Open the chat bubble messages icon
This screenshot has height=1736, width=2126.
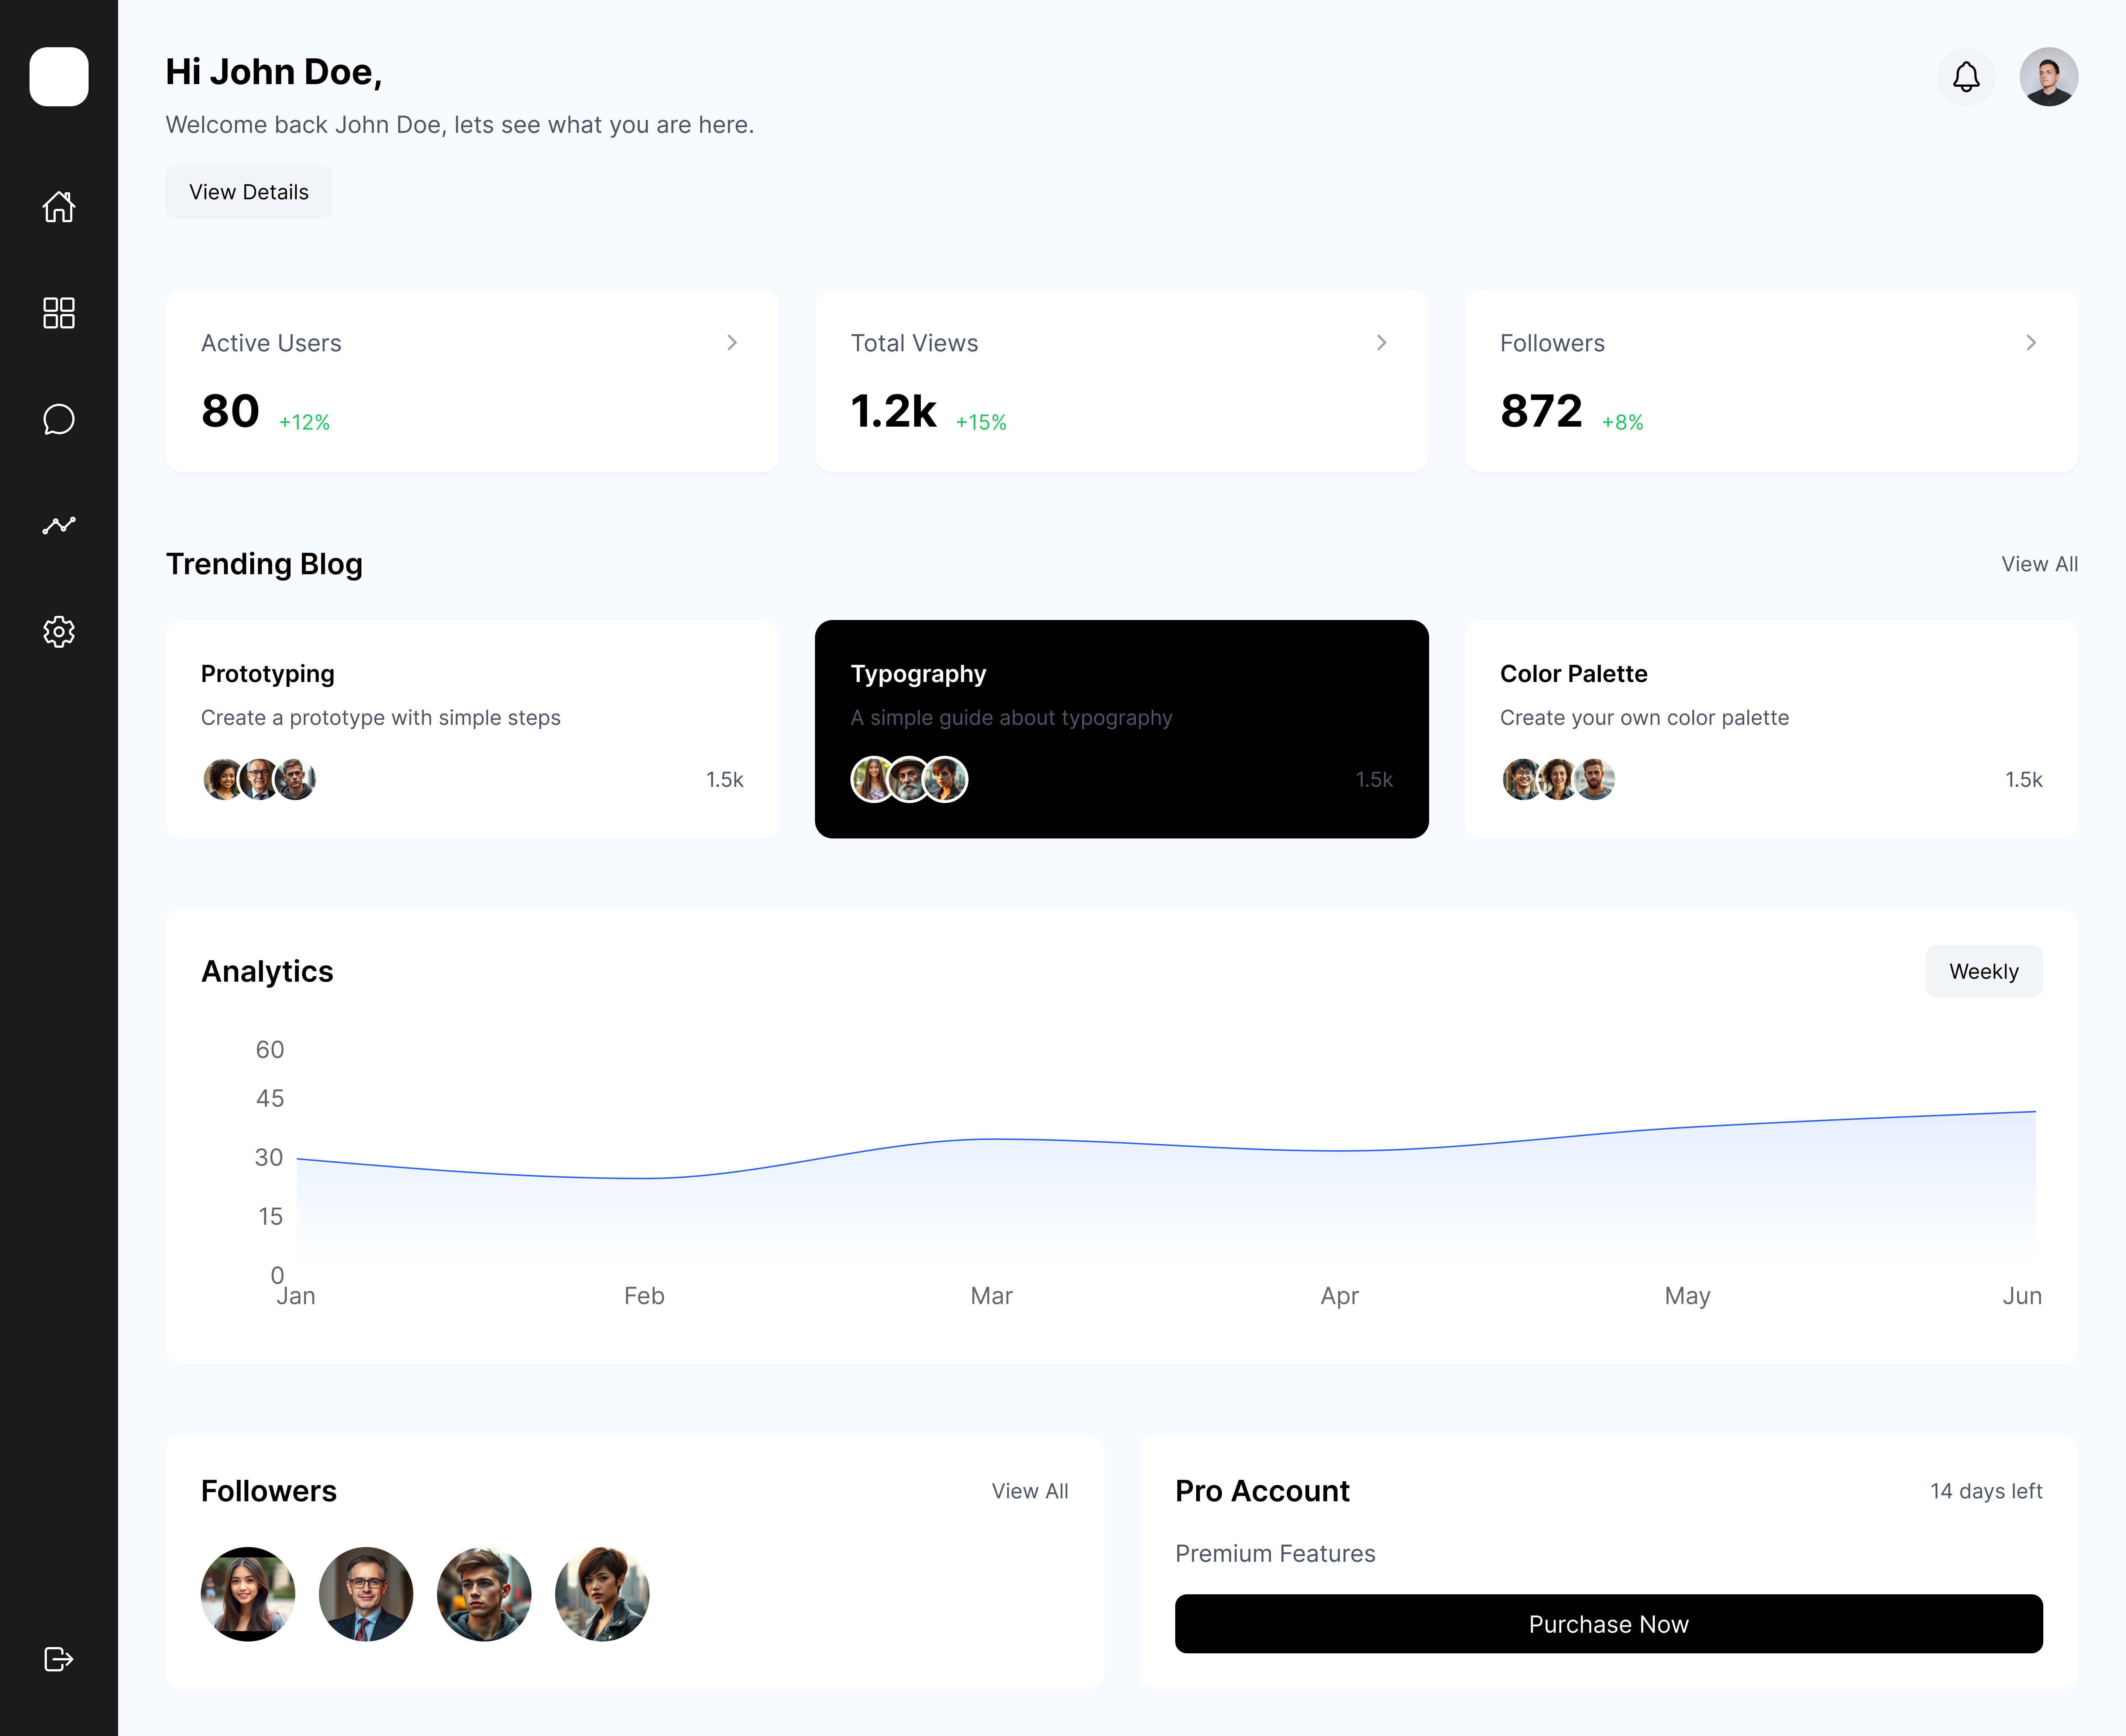[x=59, y=419]
